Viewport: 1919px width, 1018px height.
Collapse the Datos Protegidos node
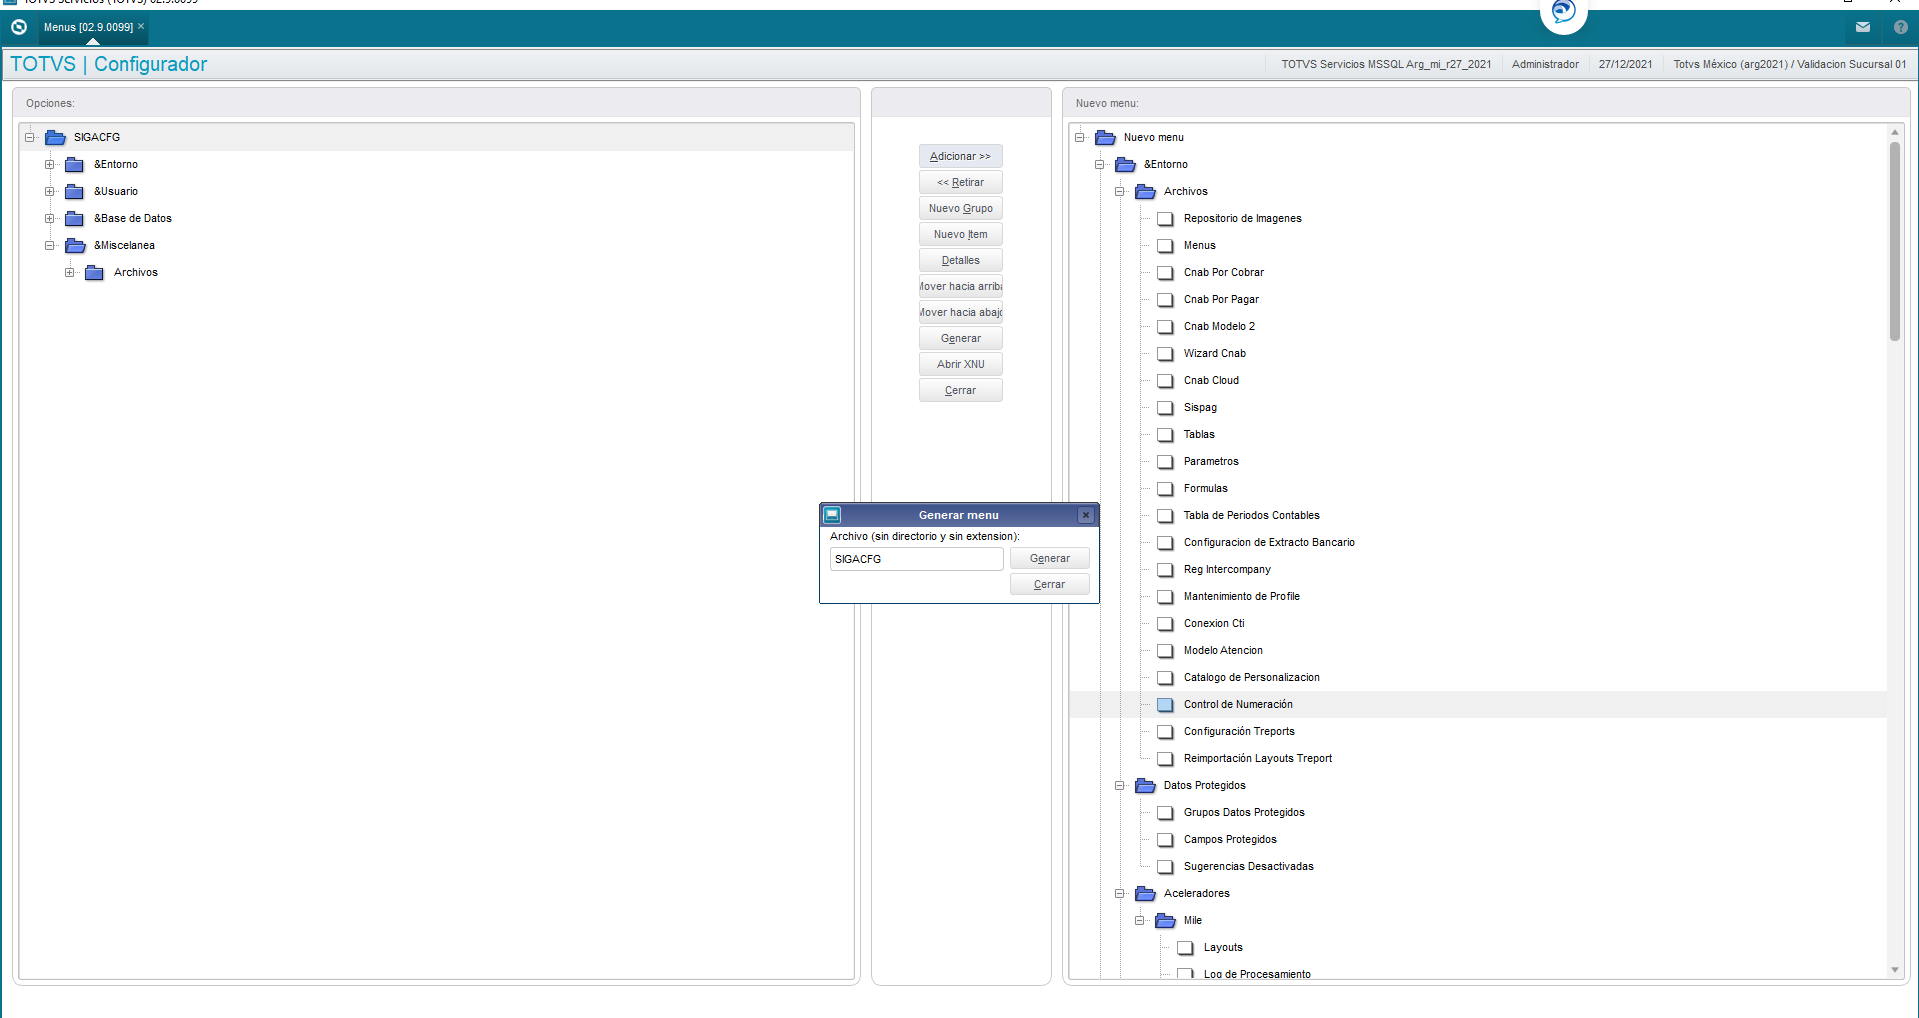pos(1120,785)
